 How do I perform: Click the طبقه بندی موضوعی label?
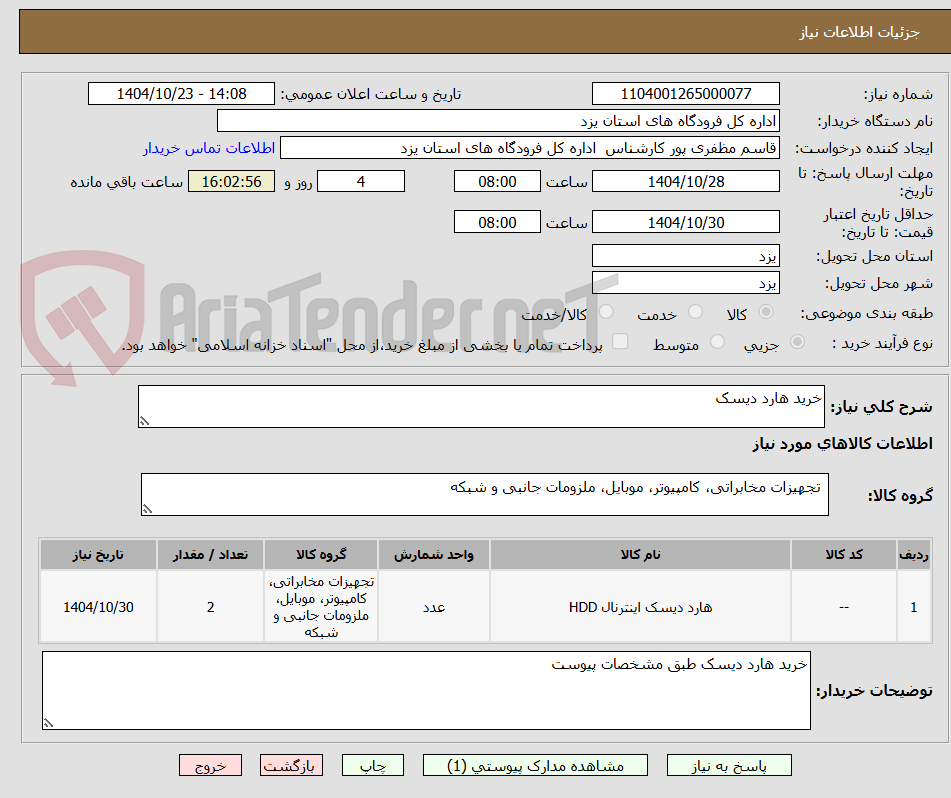point(867,314)
